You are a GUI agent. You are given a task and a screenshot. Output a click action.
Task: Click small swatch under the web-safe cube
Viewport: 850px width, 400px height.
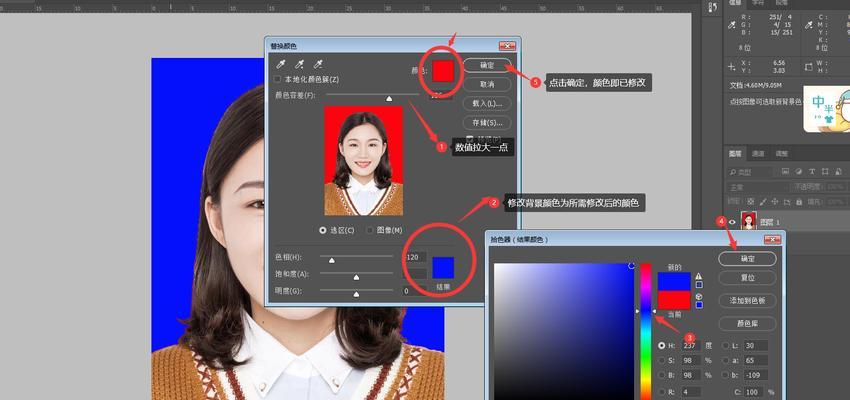click(699, 305)
